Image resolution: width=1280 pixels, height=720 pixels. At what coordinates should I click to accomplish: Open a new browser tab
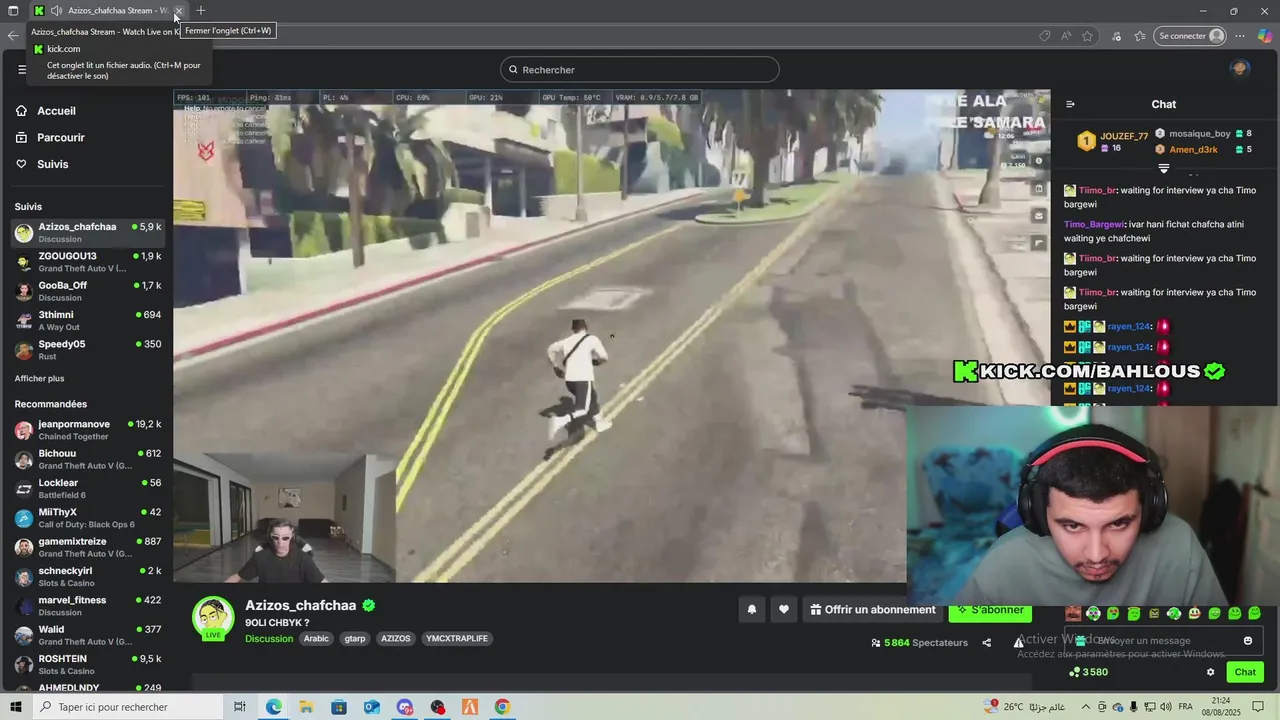coord(201,10)
